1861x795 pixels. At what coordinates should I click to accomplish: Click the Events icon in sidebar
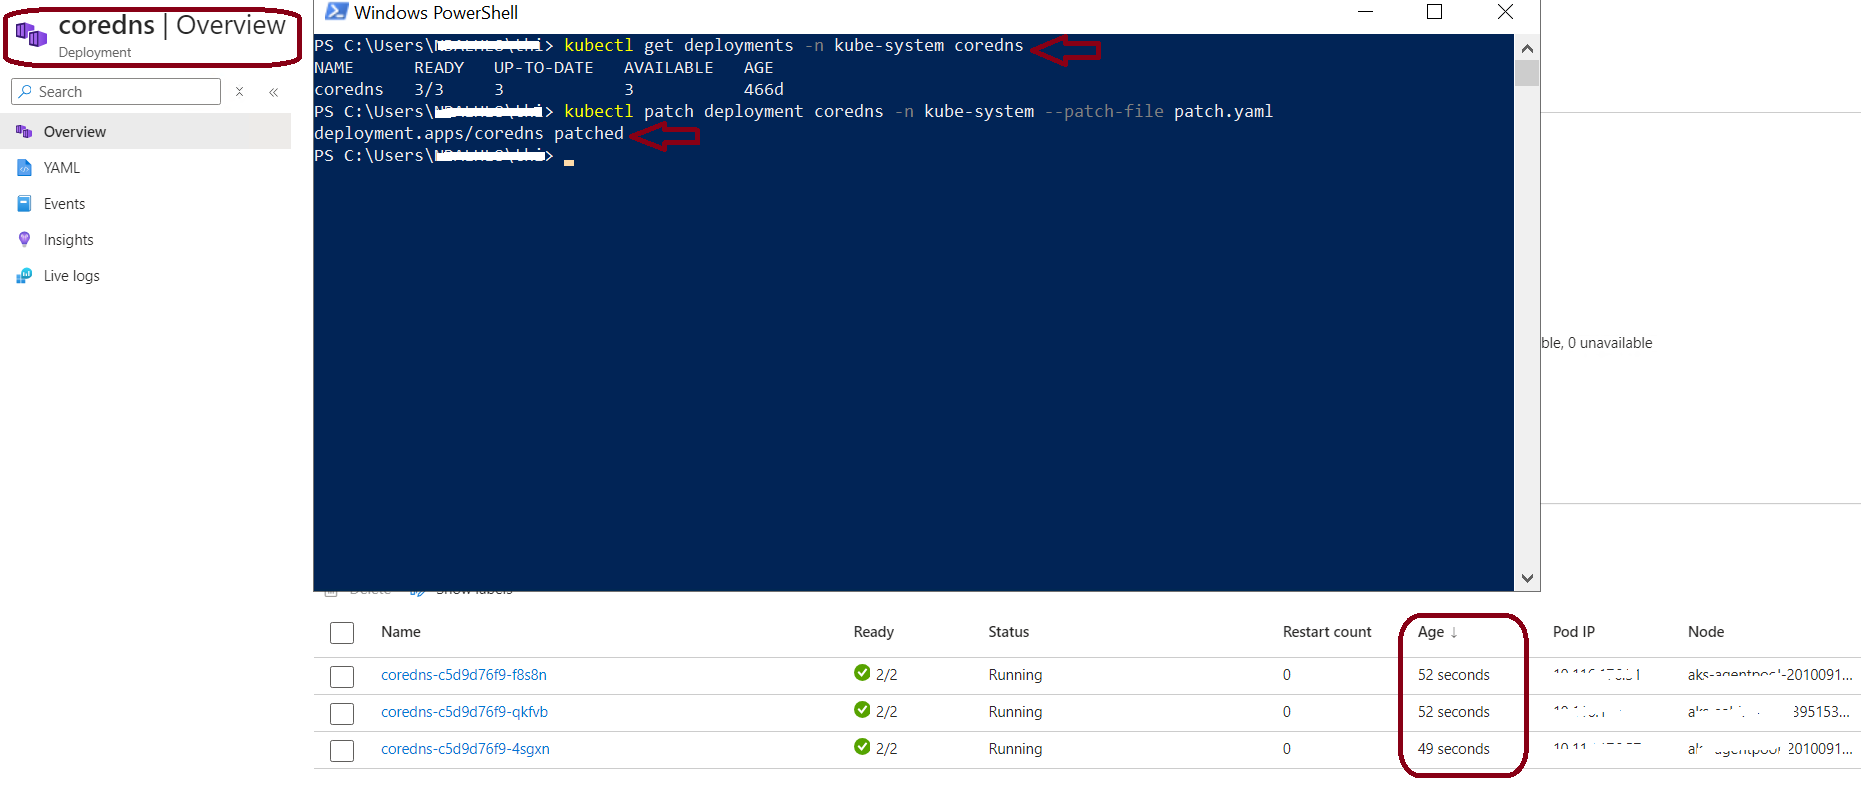[x=24, y=204]
